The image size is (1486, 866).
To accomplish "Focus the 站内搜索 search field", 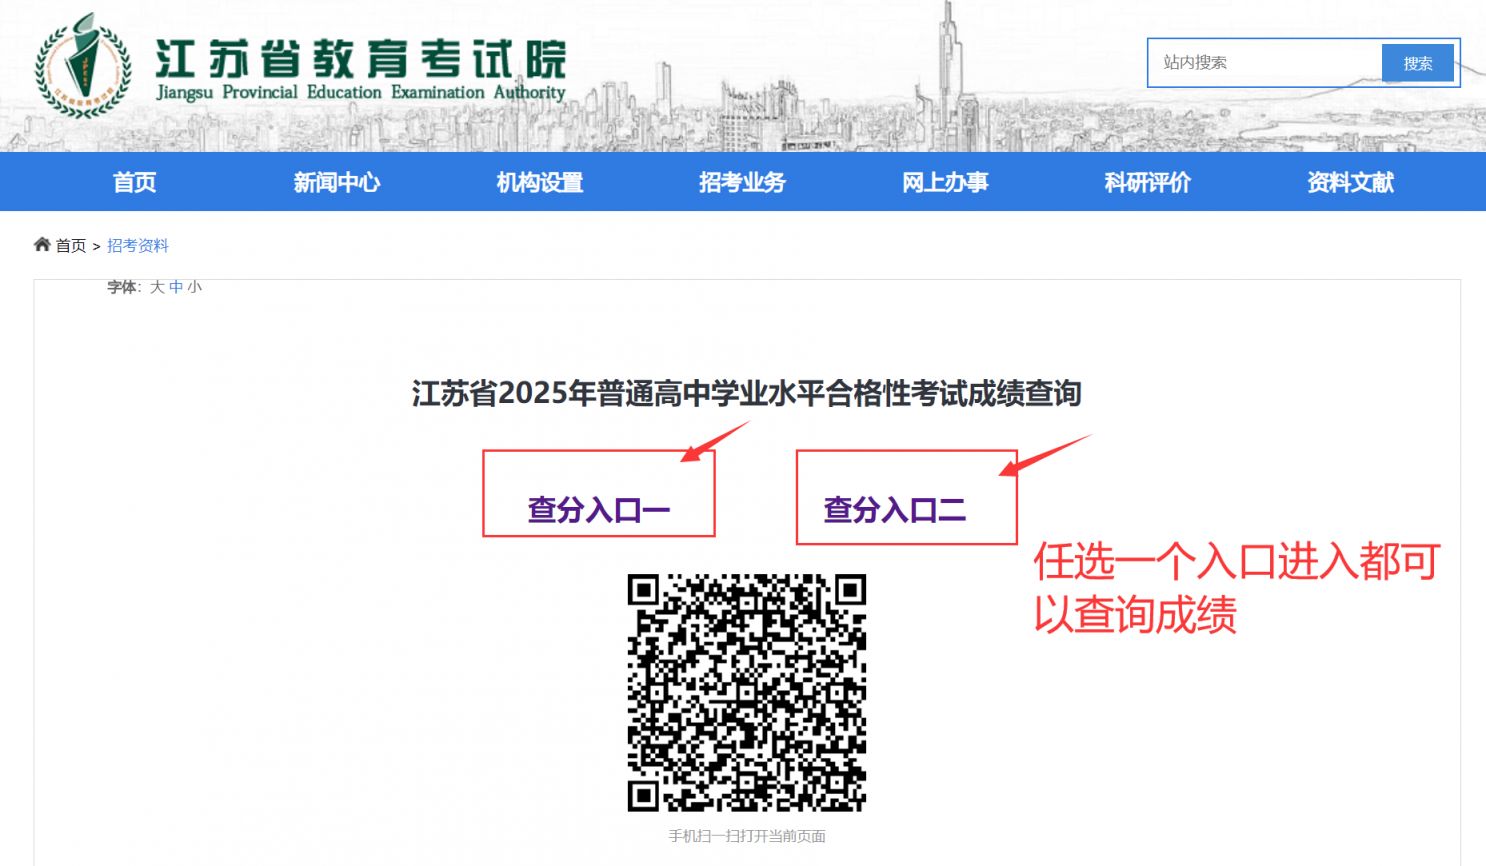I will tap(1265, 63).
